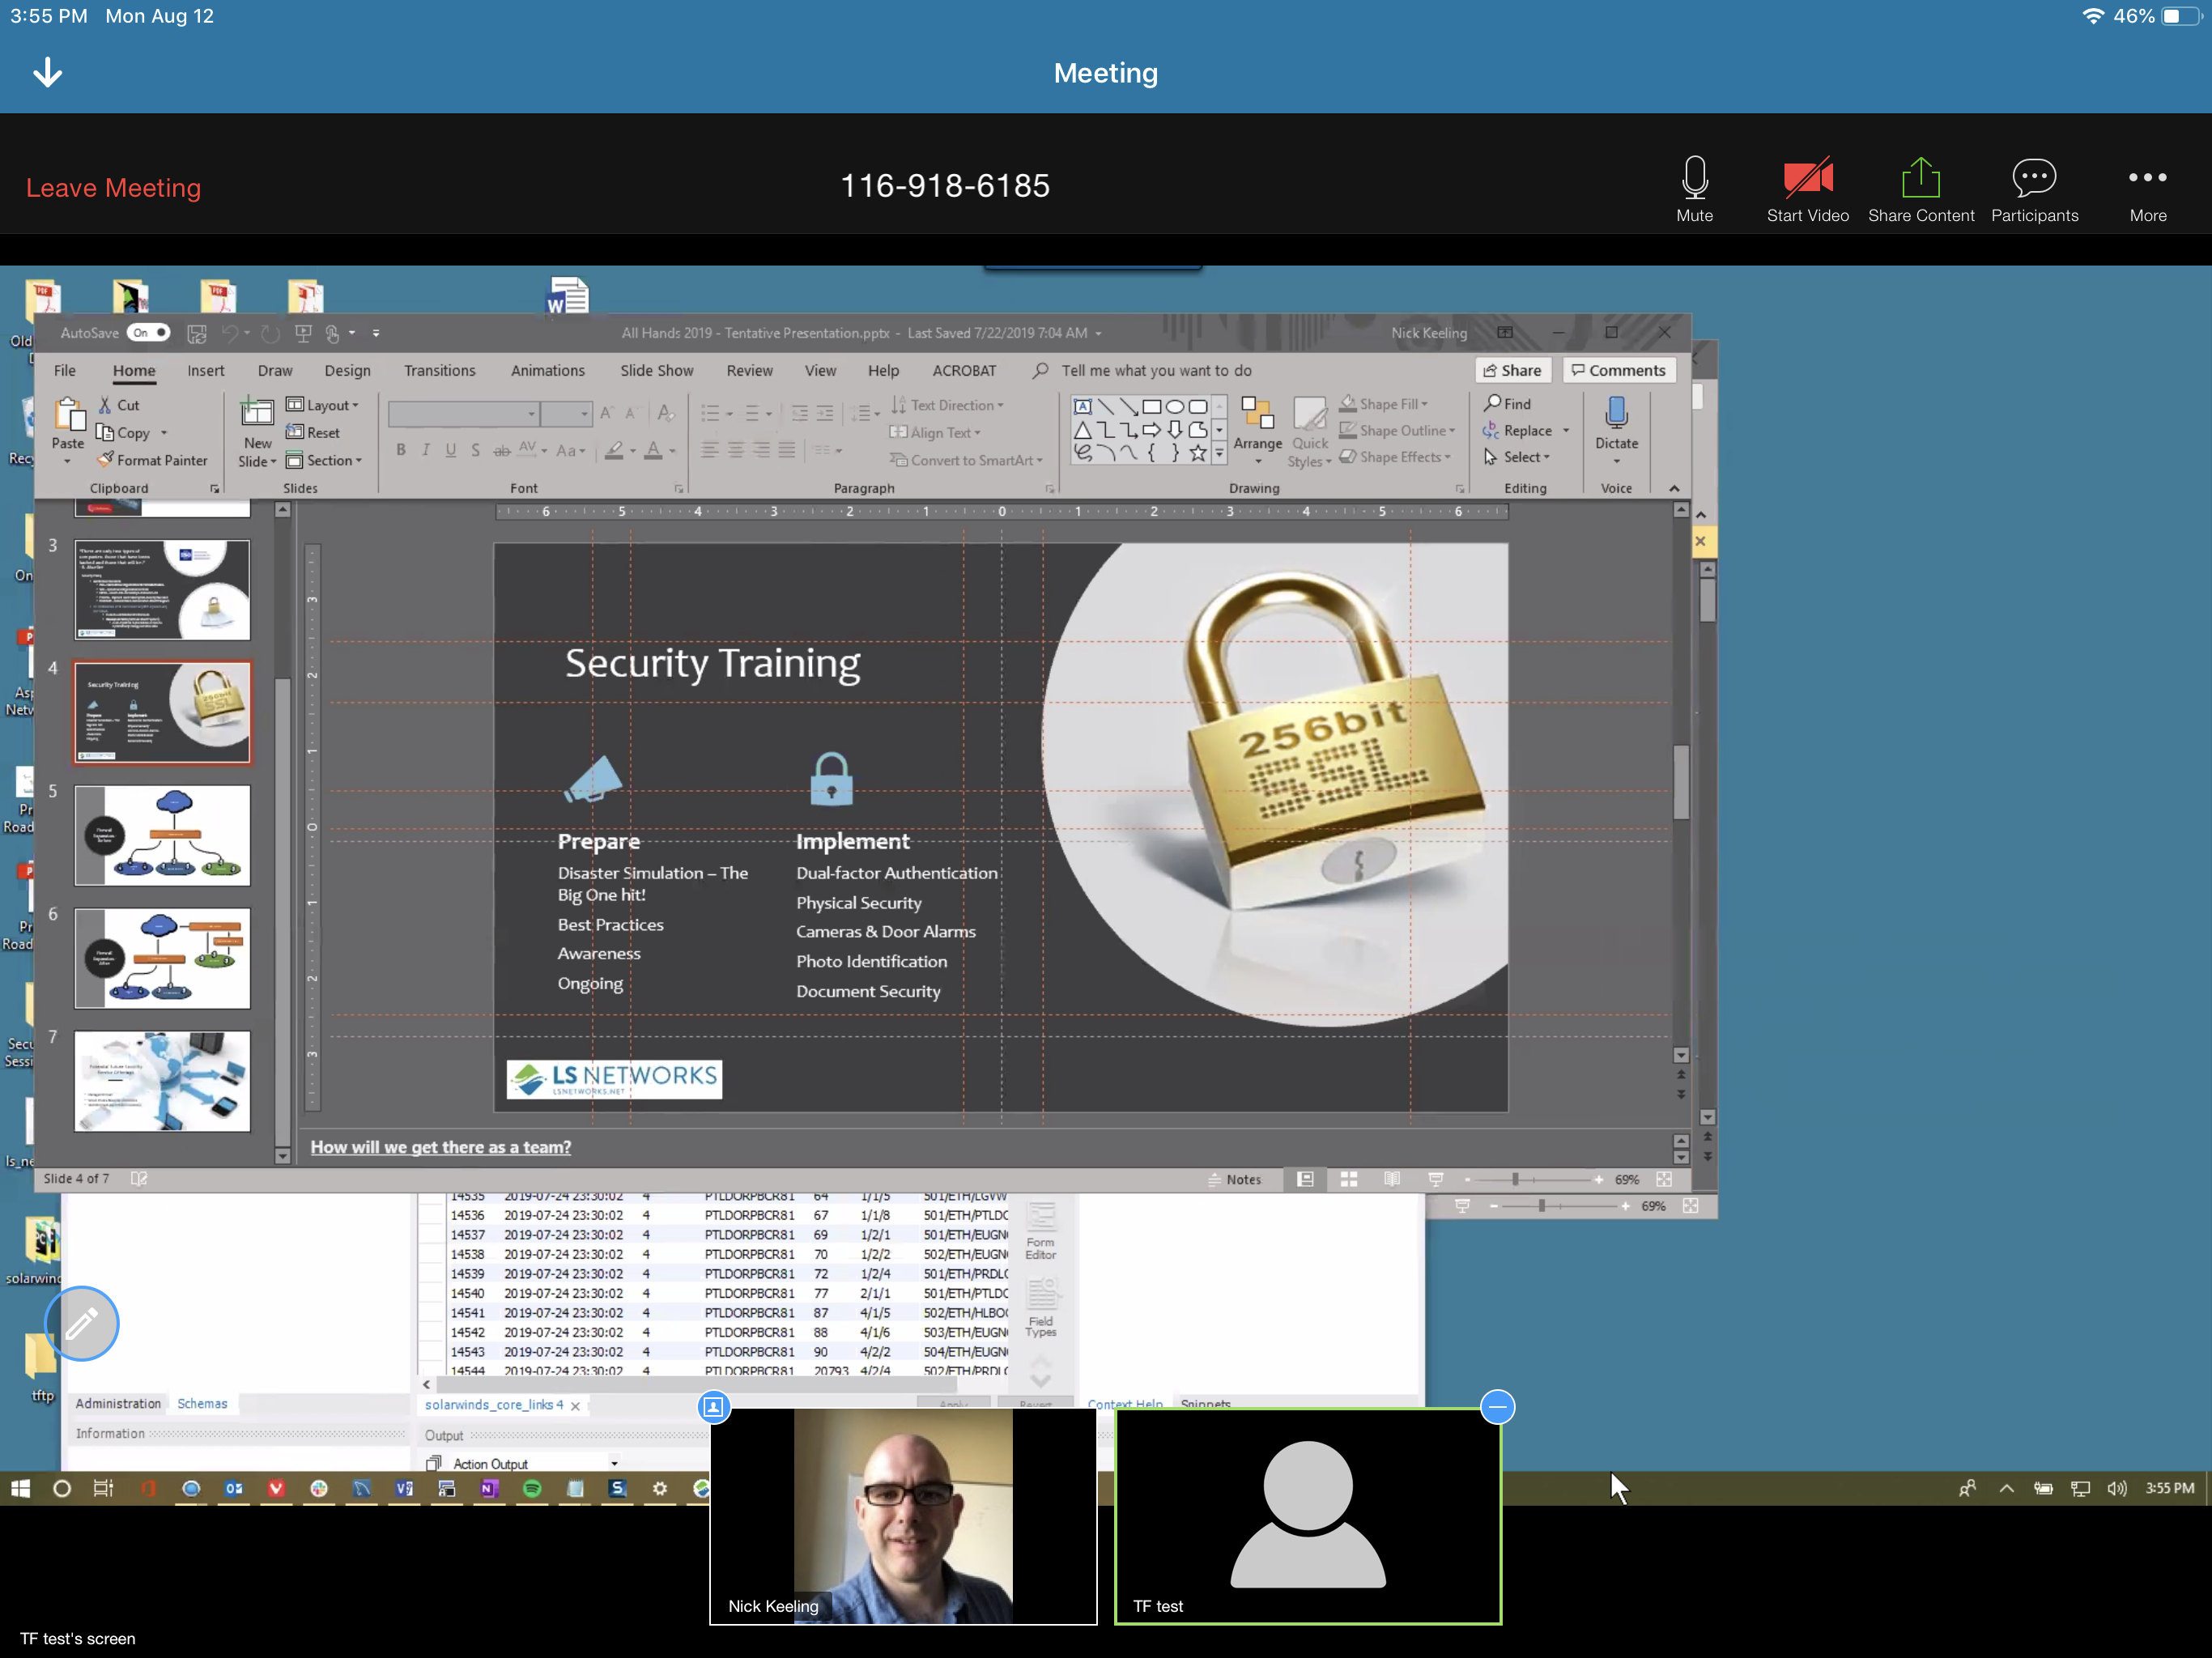Screen dimensions: 2212x1658
Task: Minimize meeting with the down arrow
Action: pos(47,73)
